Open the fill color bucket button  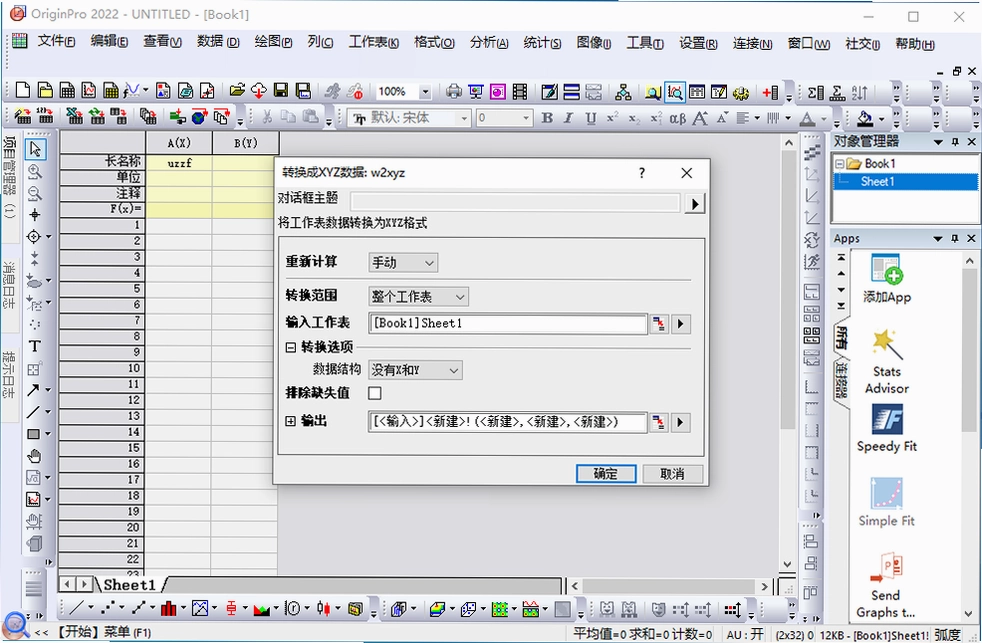point(865,118)
